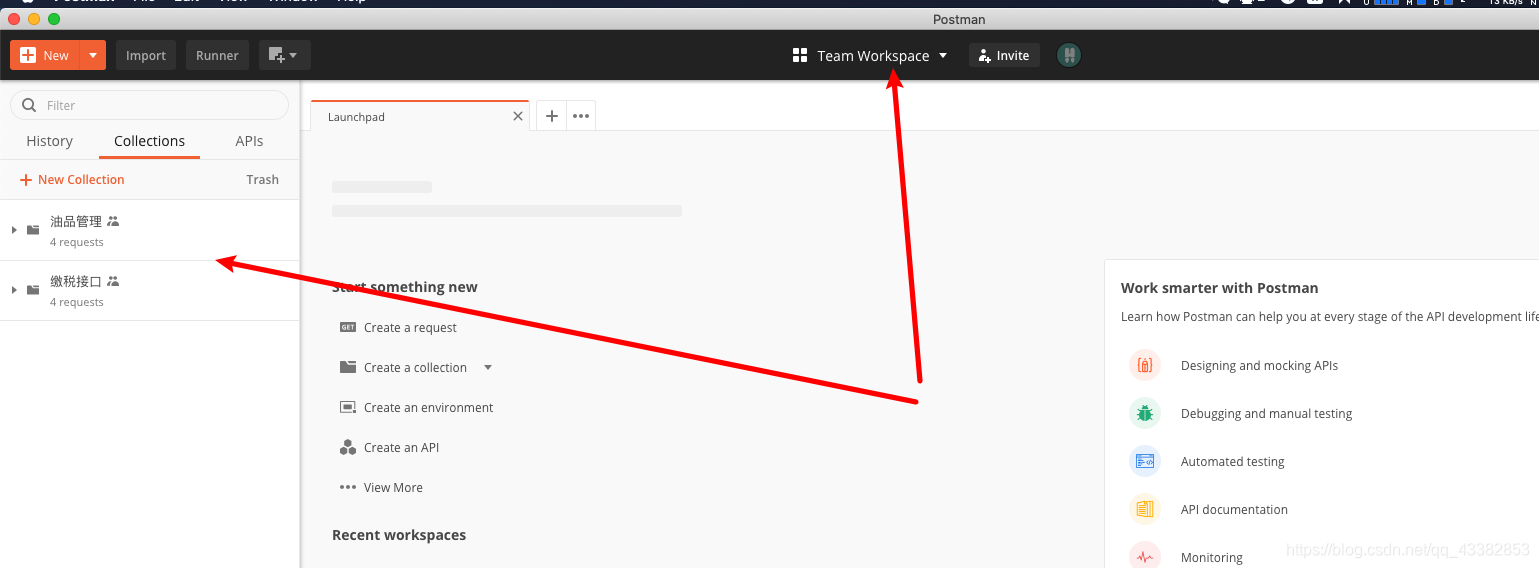1539x568 pixels.
Task: Click the environment icon
Action: [x=348, y=407]
